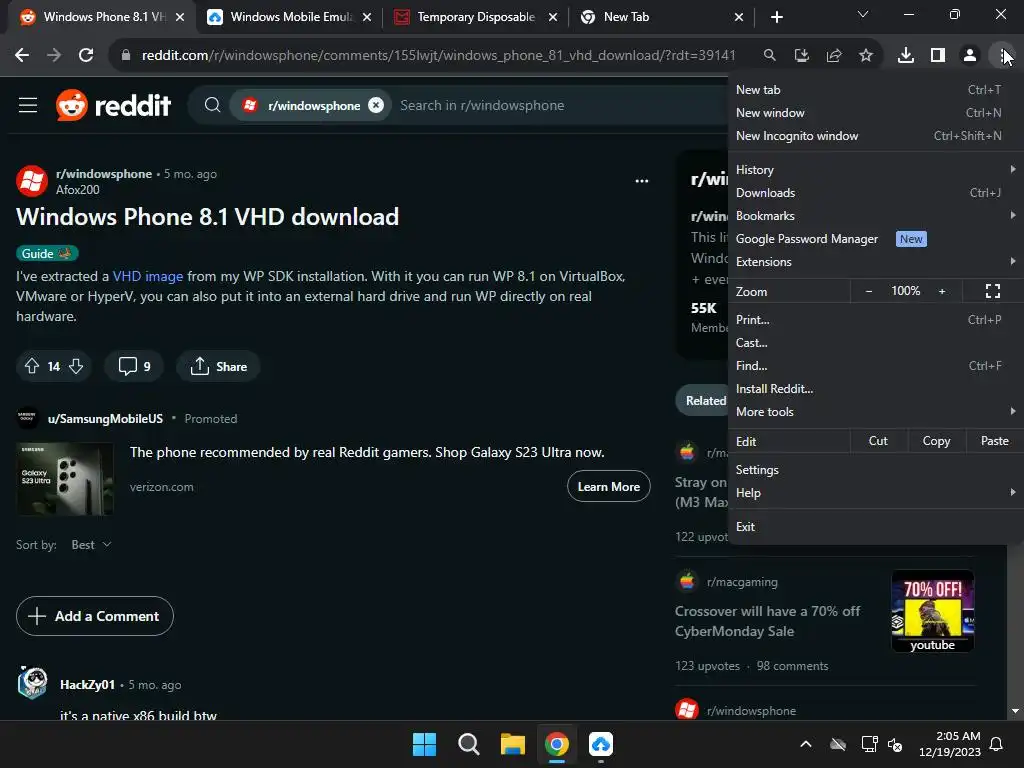The image size is (1024, 768).
Task: Open the 70% OFF youtube thumbnail
Action: coord(933,611)
